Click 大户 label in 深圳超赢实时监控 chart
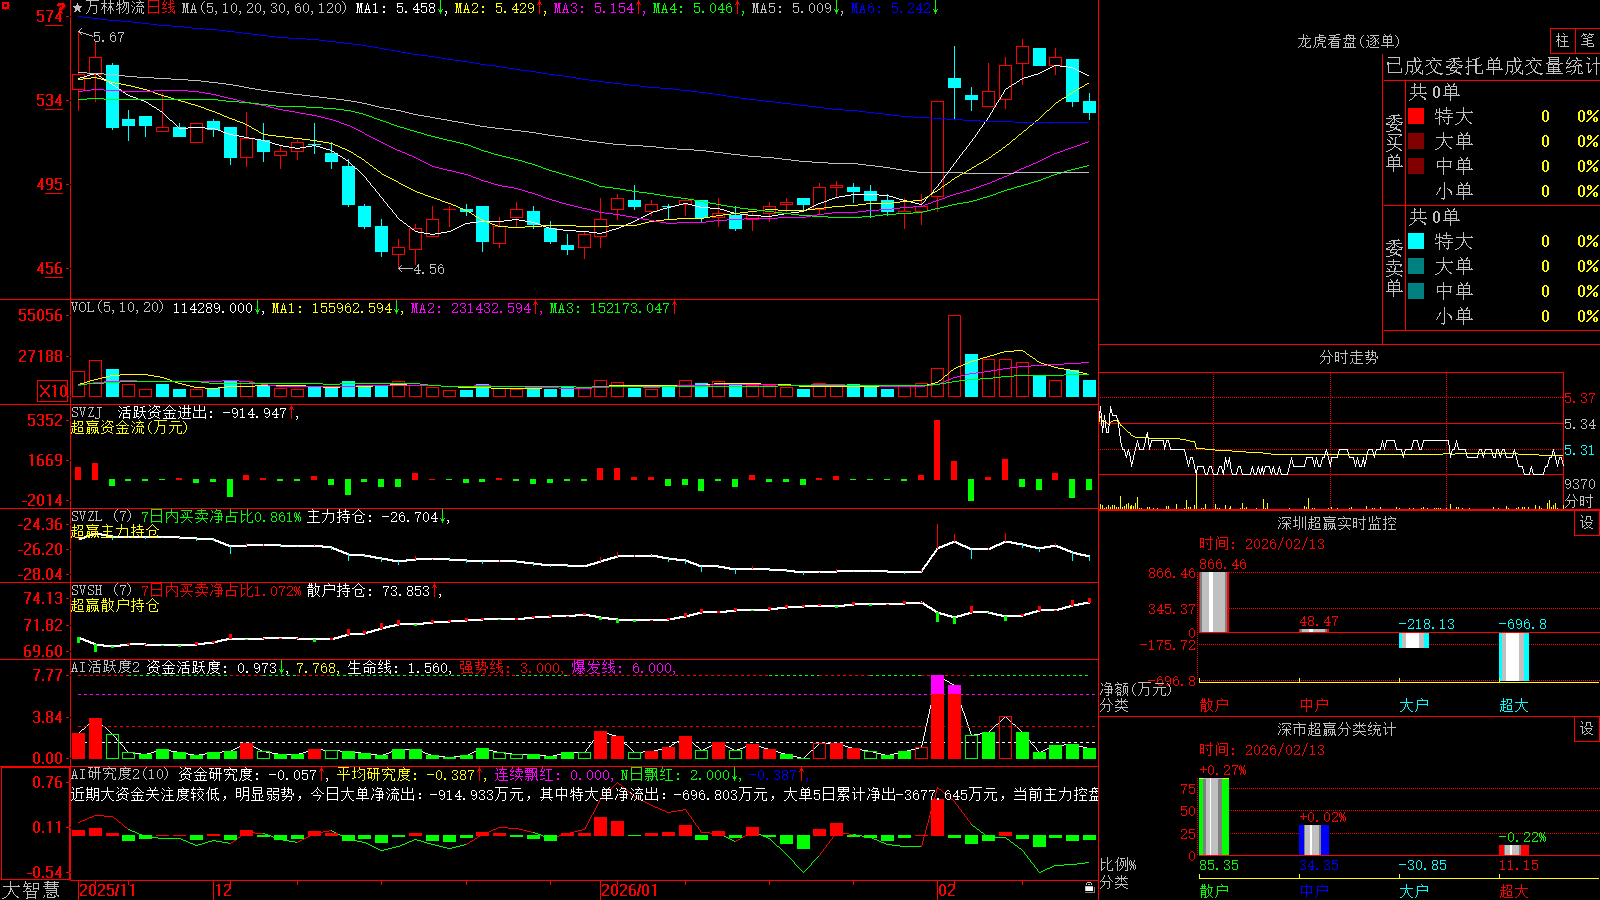Screen dimensions: 1600x900 (1414, 705)
